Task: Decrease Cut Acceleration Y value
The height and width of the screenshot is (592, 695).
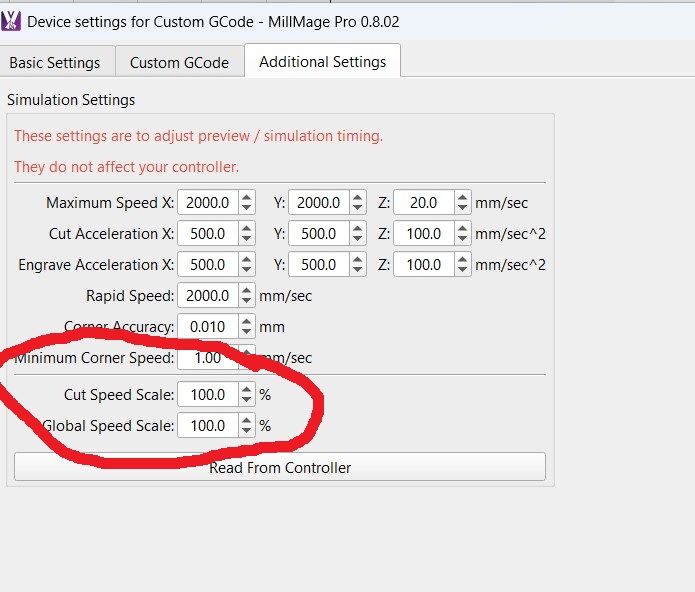Action: (357, 239)
